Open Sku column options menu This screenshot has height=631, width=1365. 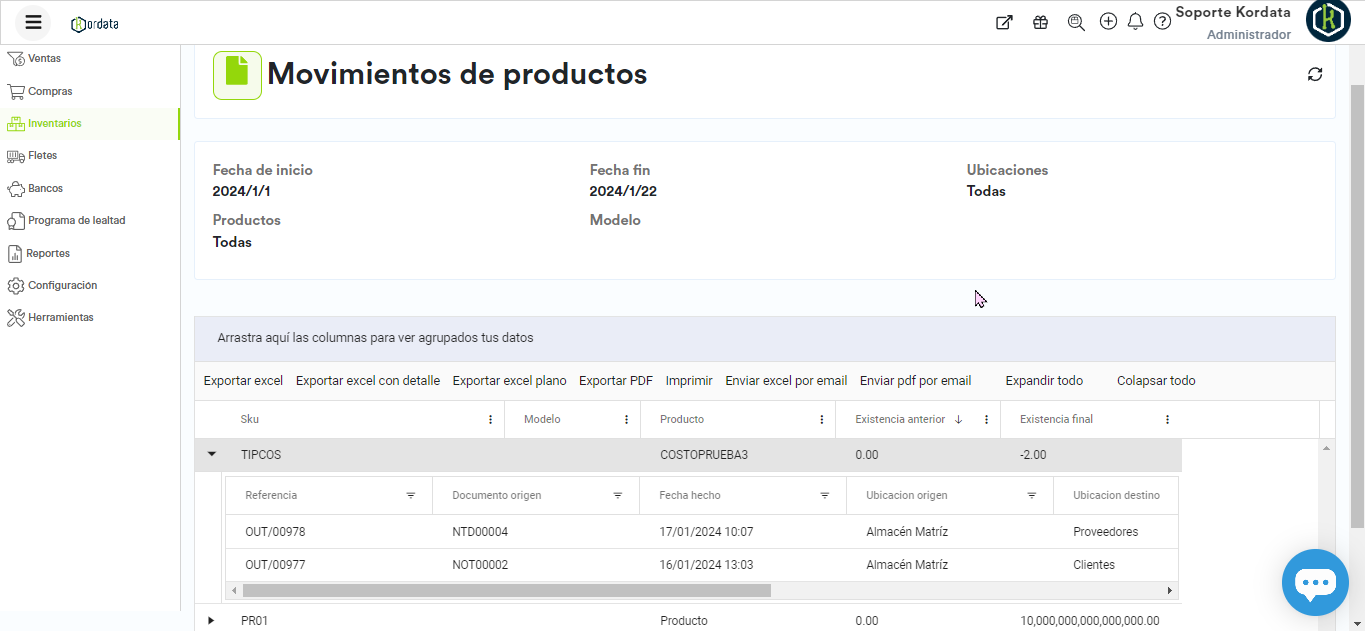tap(490, 420)
